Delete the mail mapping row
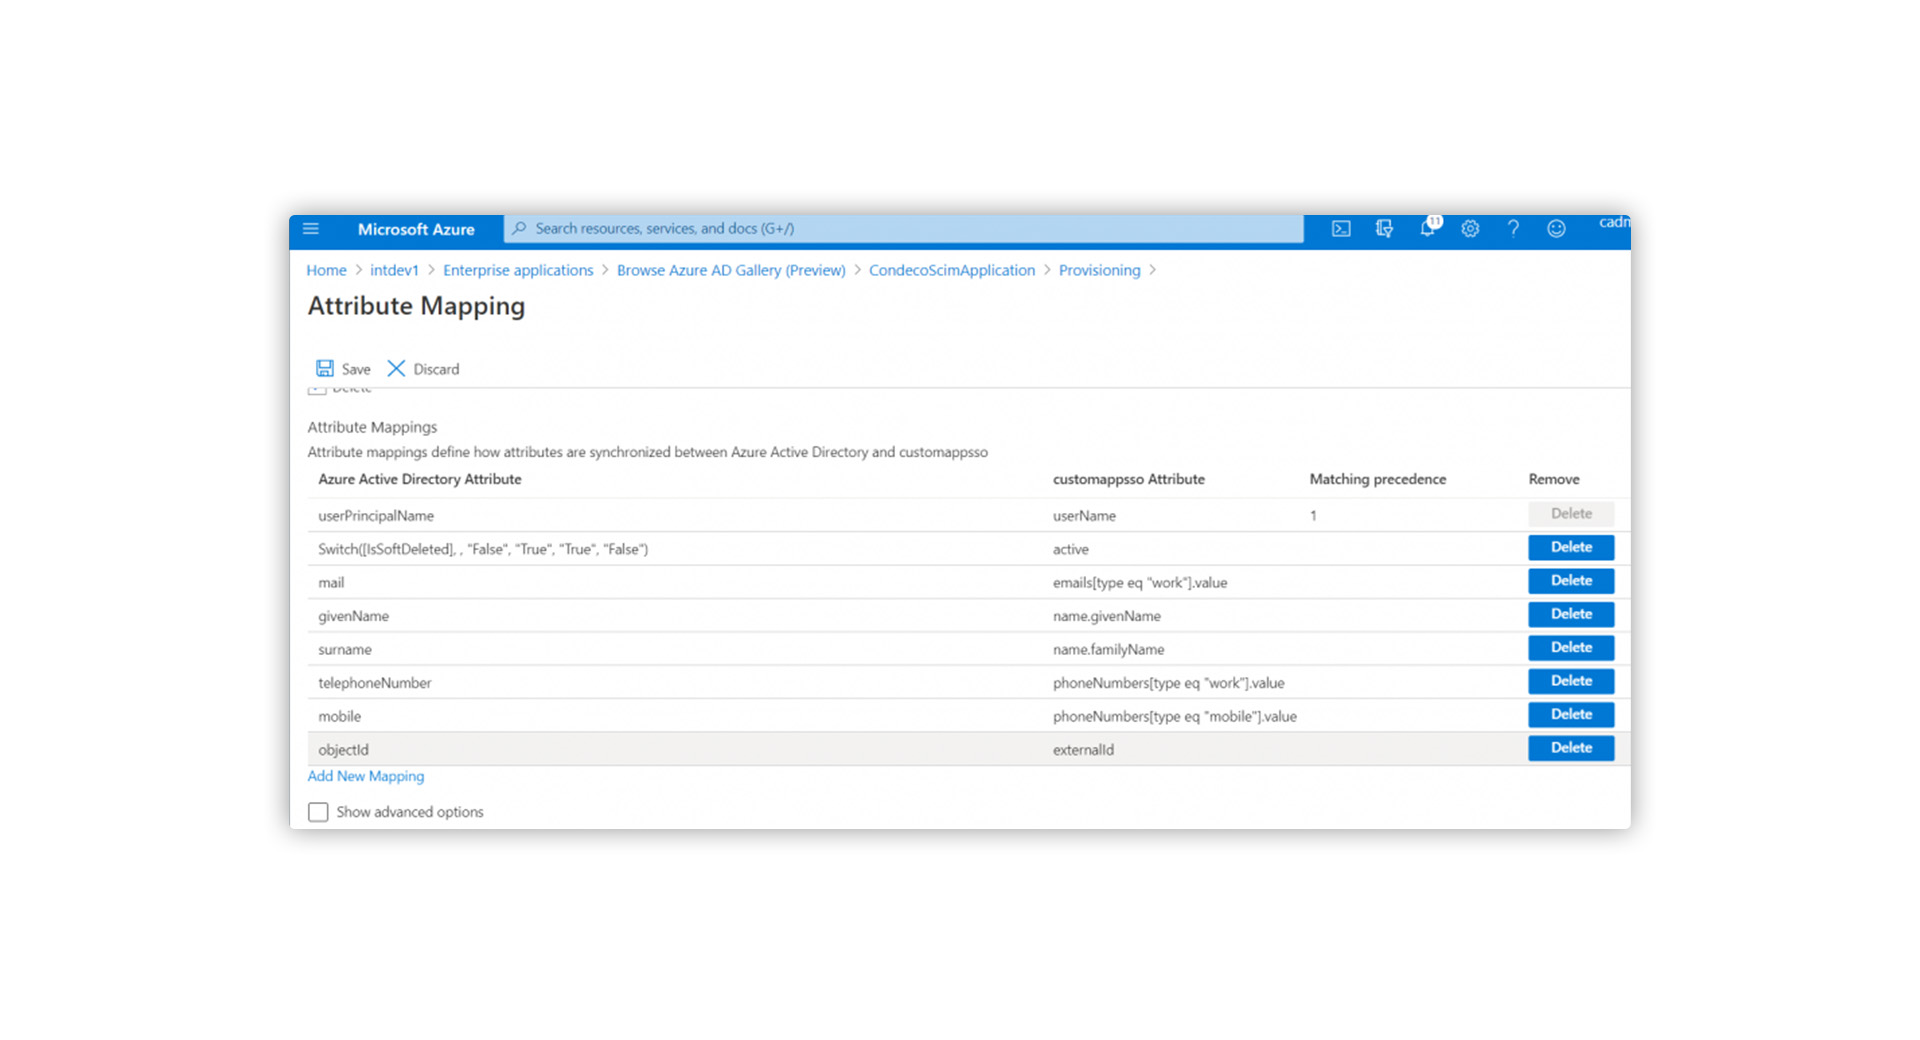This screenshot has height=1040, width=1920. tap(1571, 580)
